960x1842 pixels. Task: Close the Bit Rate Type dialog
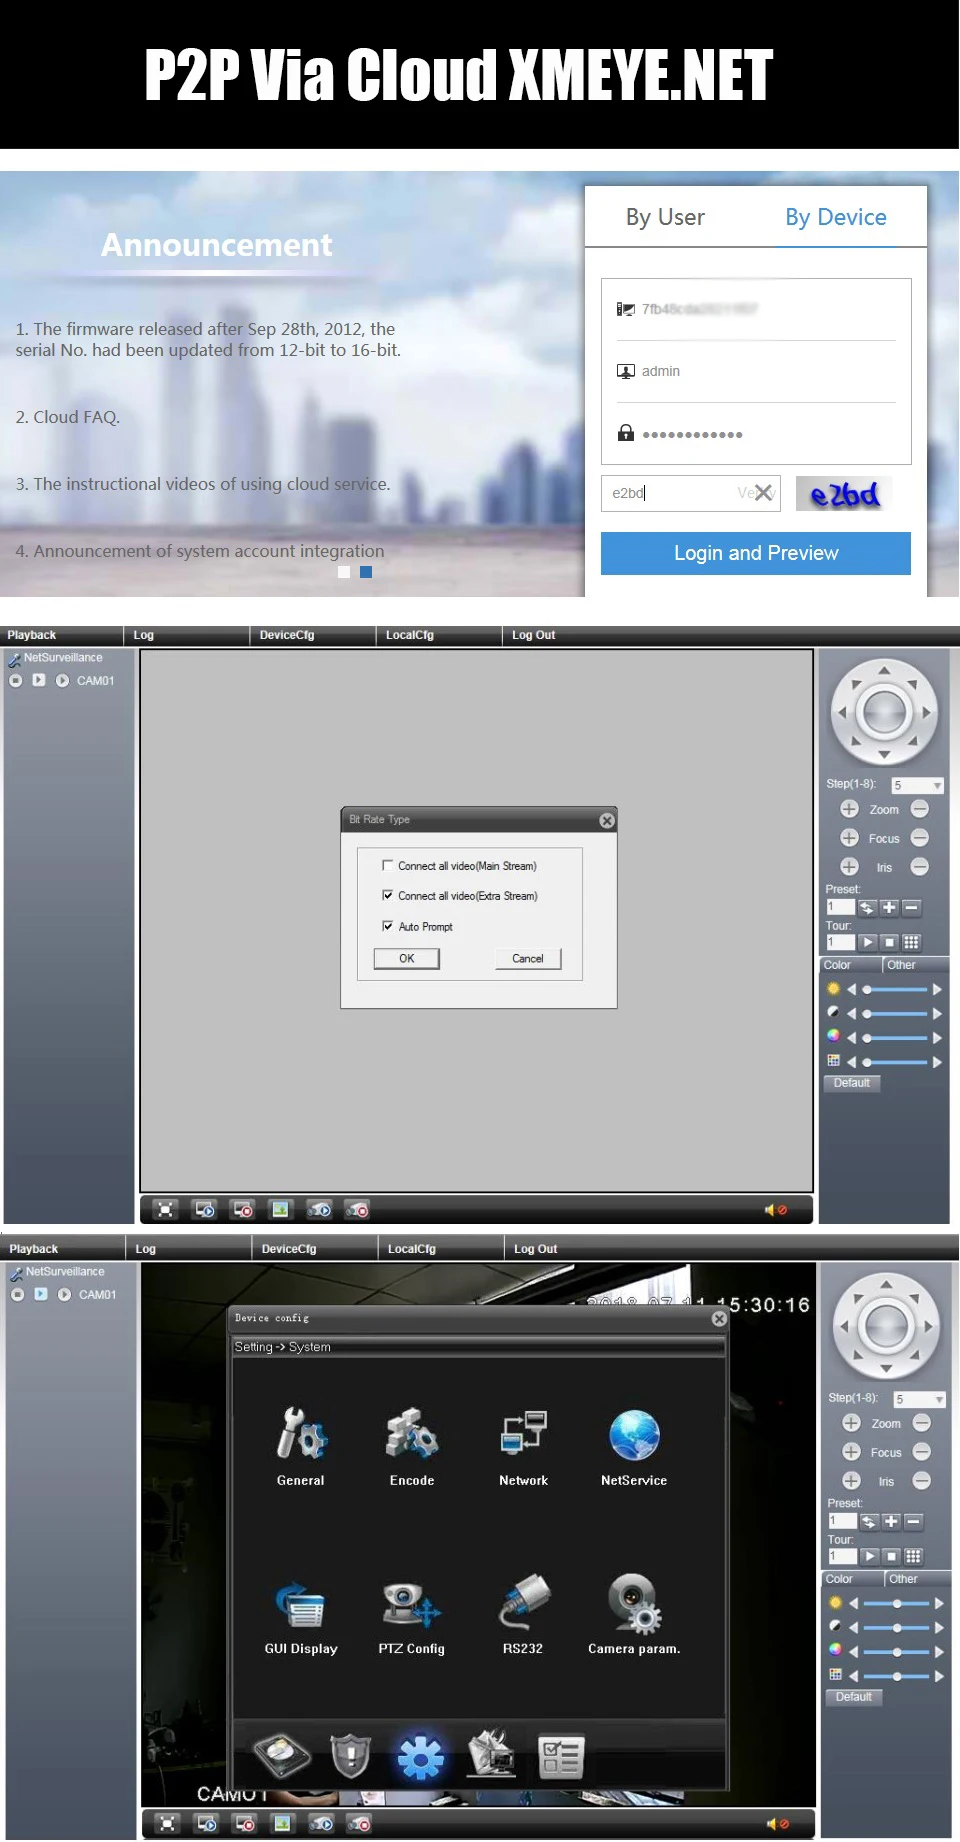click(x=607, y=820)
